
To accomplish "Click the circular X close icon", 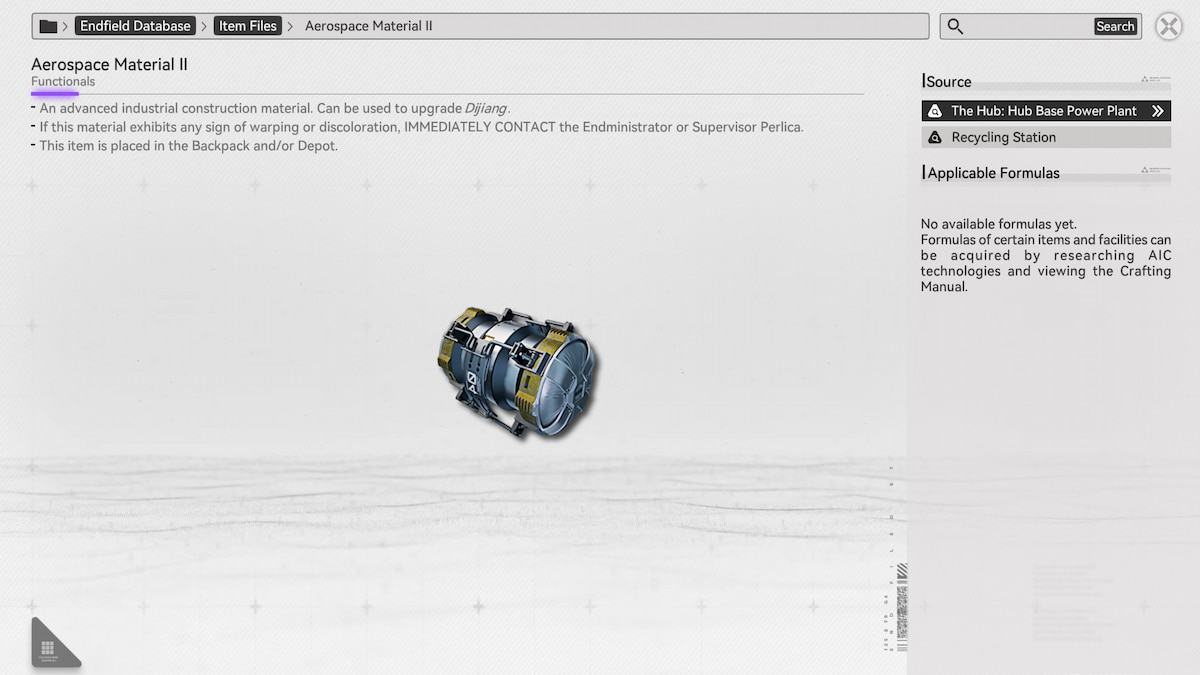I will pyautogui.click(x=1168, y=26).
